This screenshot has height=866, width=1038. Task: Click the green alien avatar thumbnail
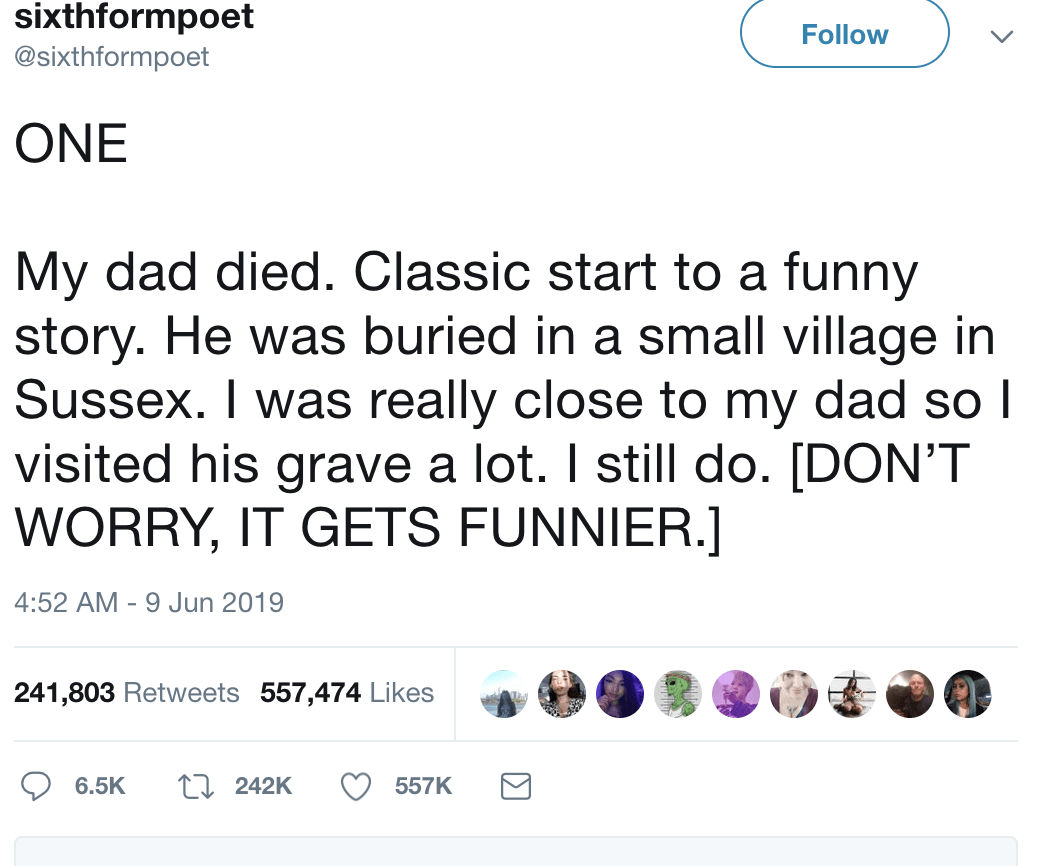pos(678,694)
